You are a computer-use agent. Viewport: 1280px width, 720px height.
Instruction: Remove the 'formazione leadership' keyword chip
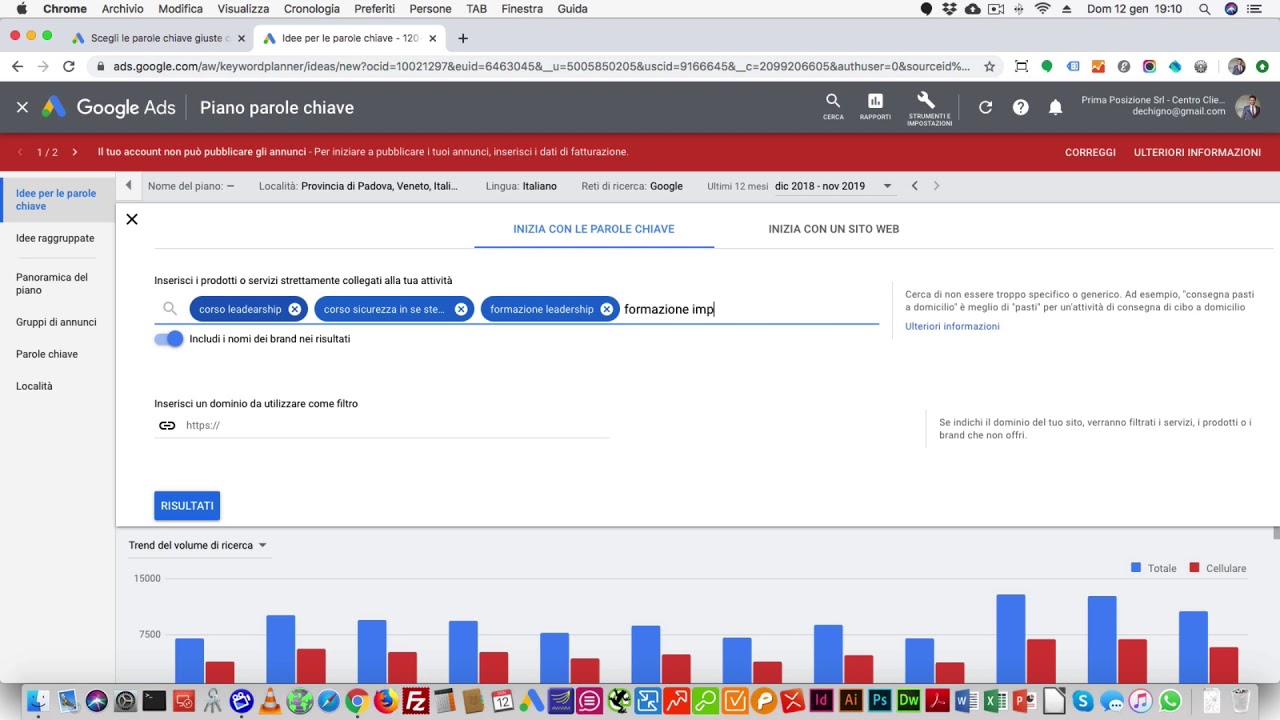click(x=606, y=309)
